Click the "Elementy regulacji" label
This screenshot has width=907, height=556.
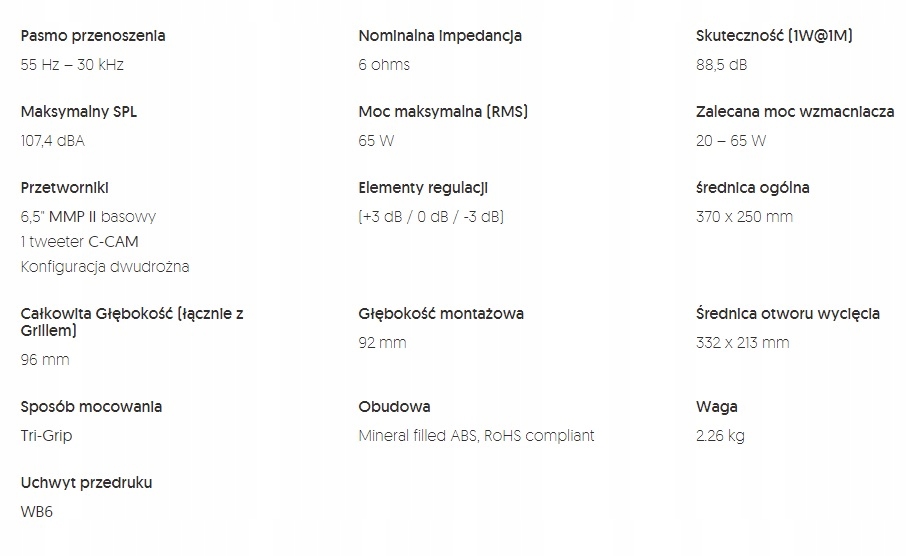click(423, 188)
